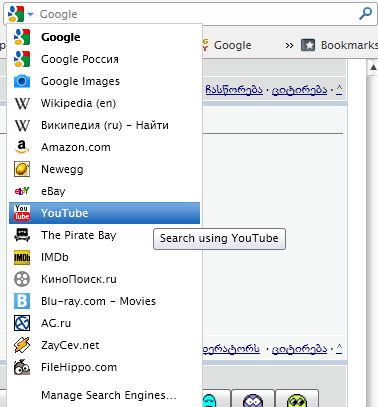Click the Pirate Bay ship icon
This screenshot has width=378, height=407.
pos(22,235)
